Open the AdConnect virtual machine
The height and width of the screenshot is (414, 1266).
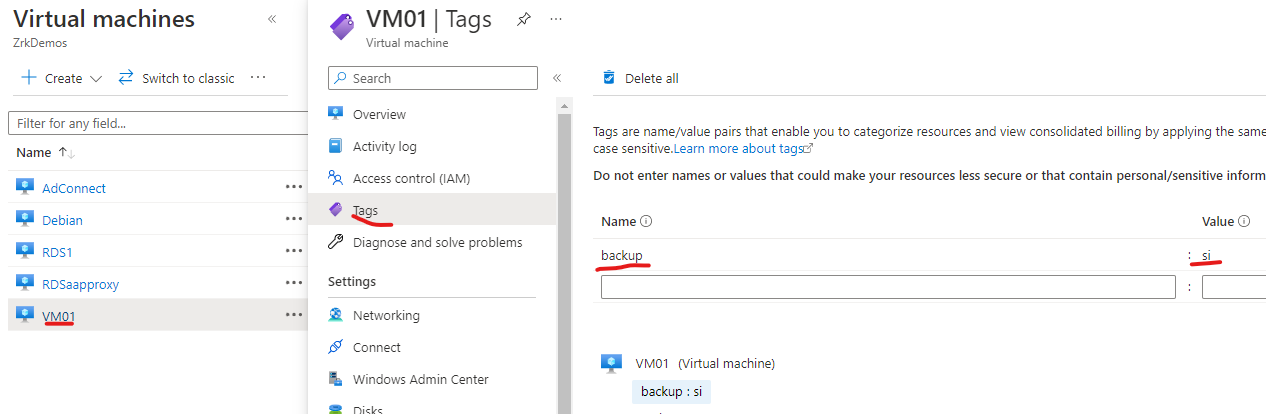pyautogui.click(x=74, y=188)
